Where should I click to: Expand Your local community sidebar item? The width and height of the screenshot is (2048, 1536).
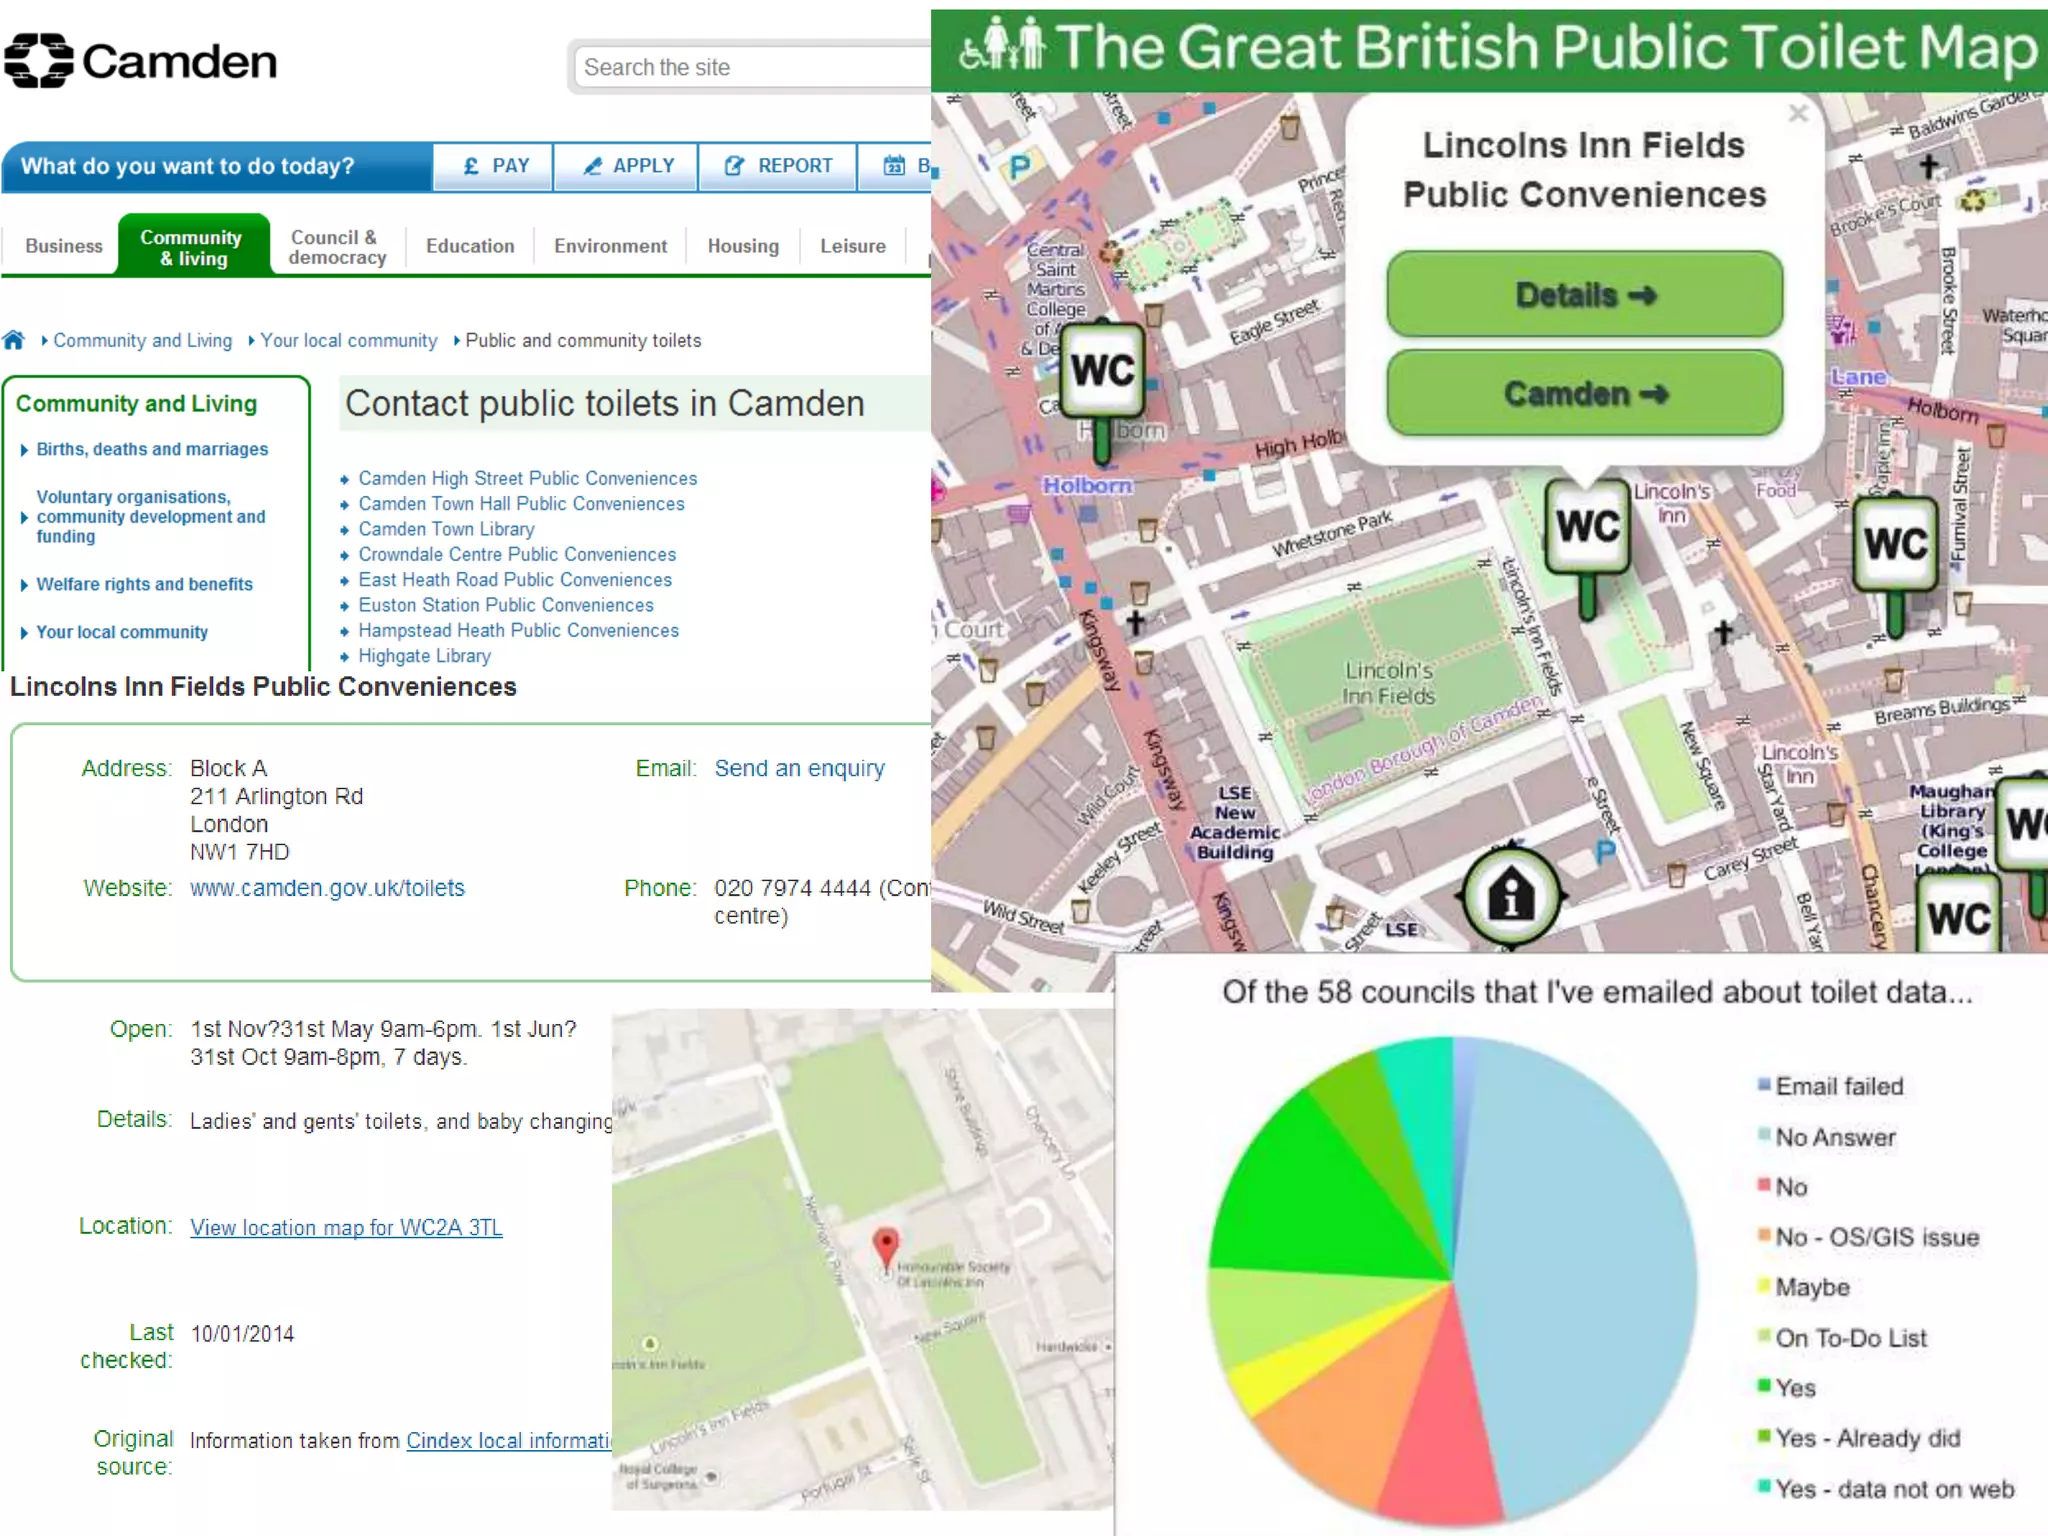click(x=122, y=633)
